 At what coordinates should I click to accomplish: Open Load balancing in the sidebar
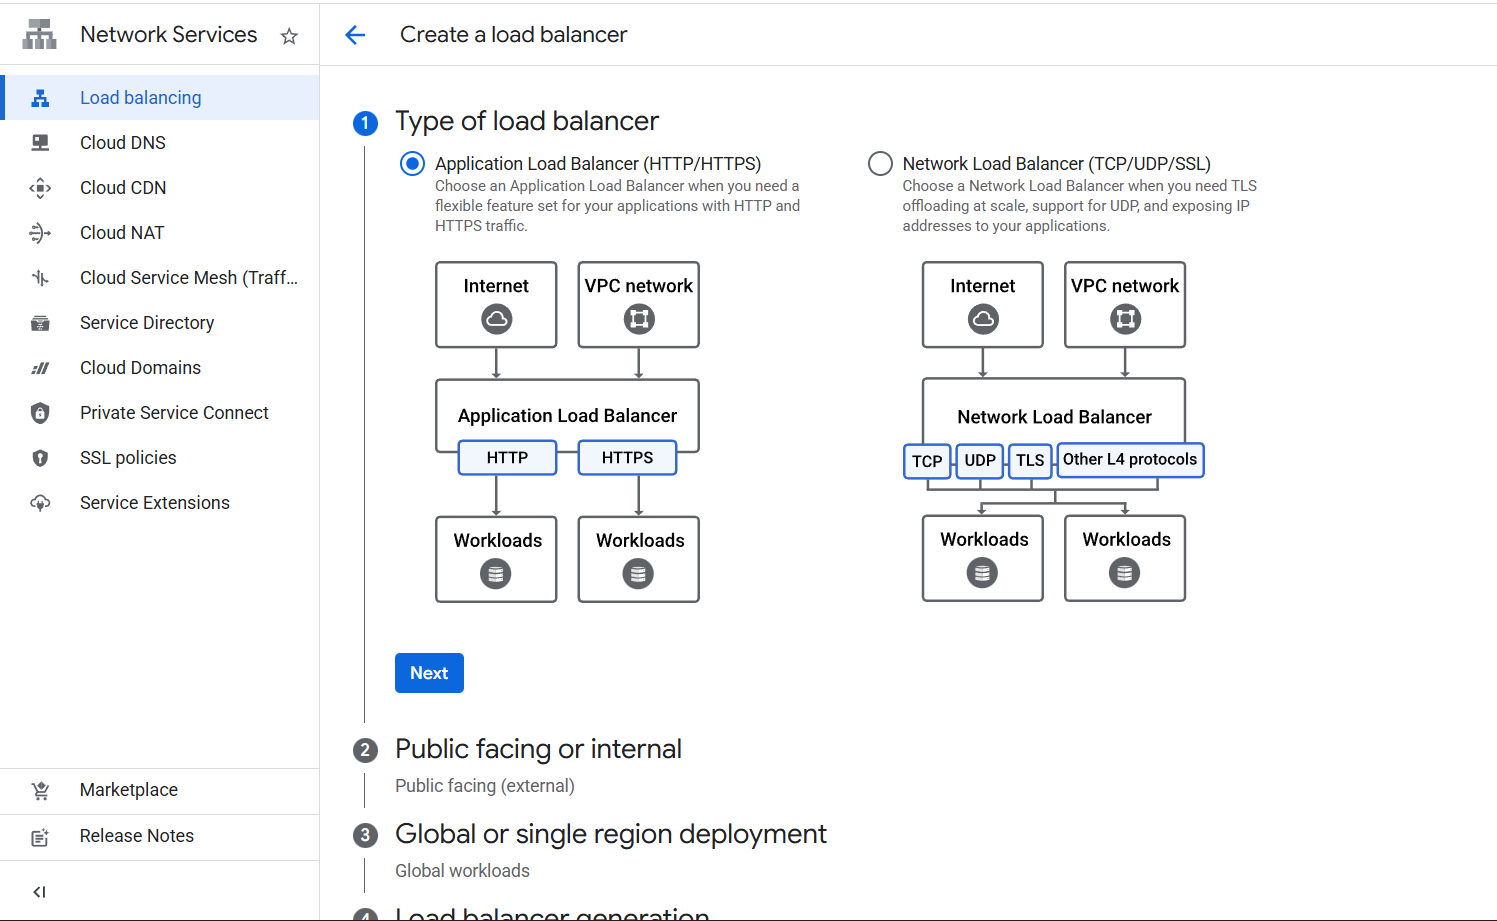click(x=141, y=98)
